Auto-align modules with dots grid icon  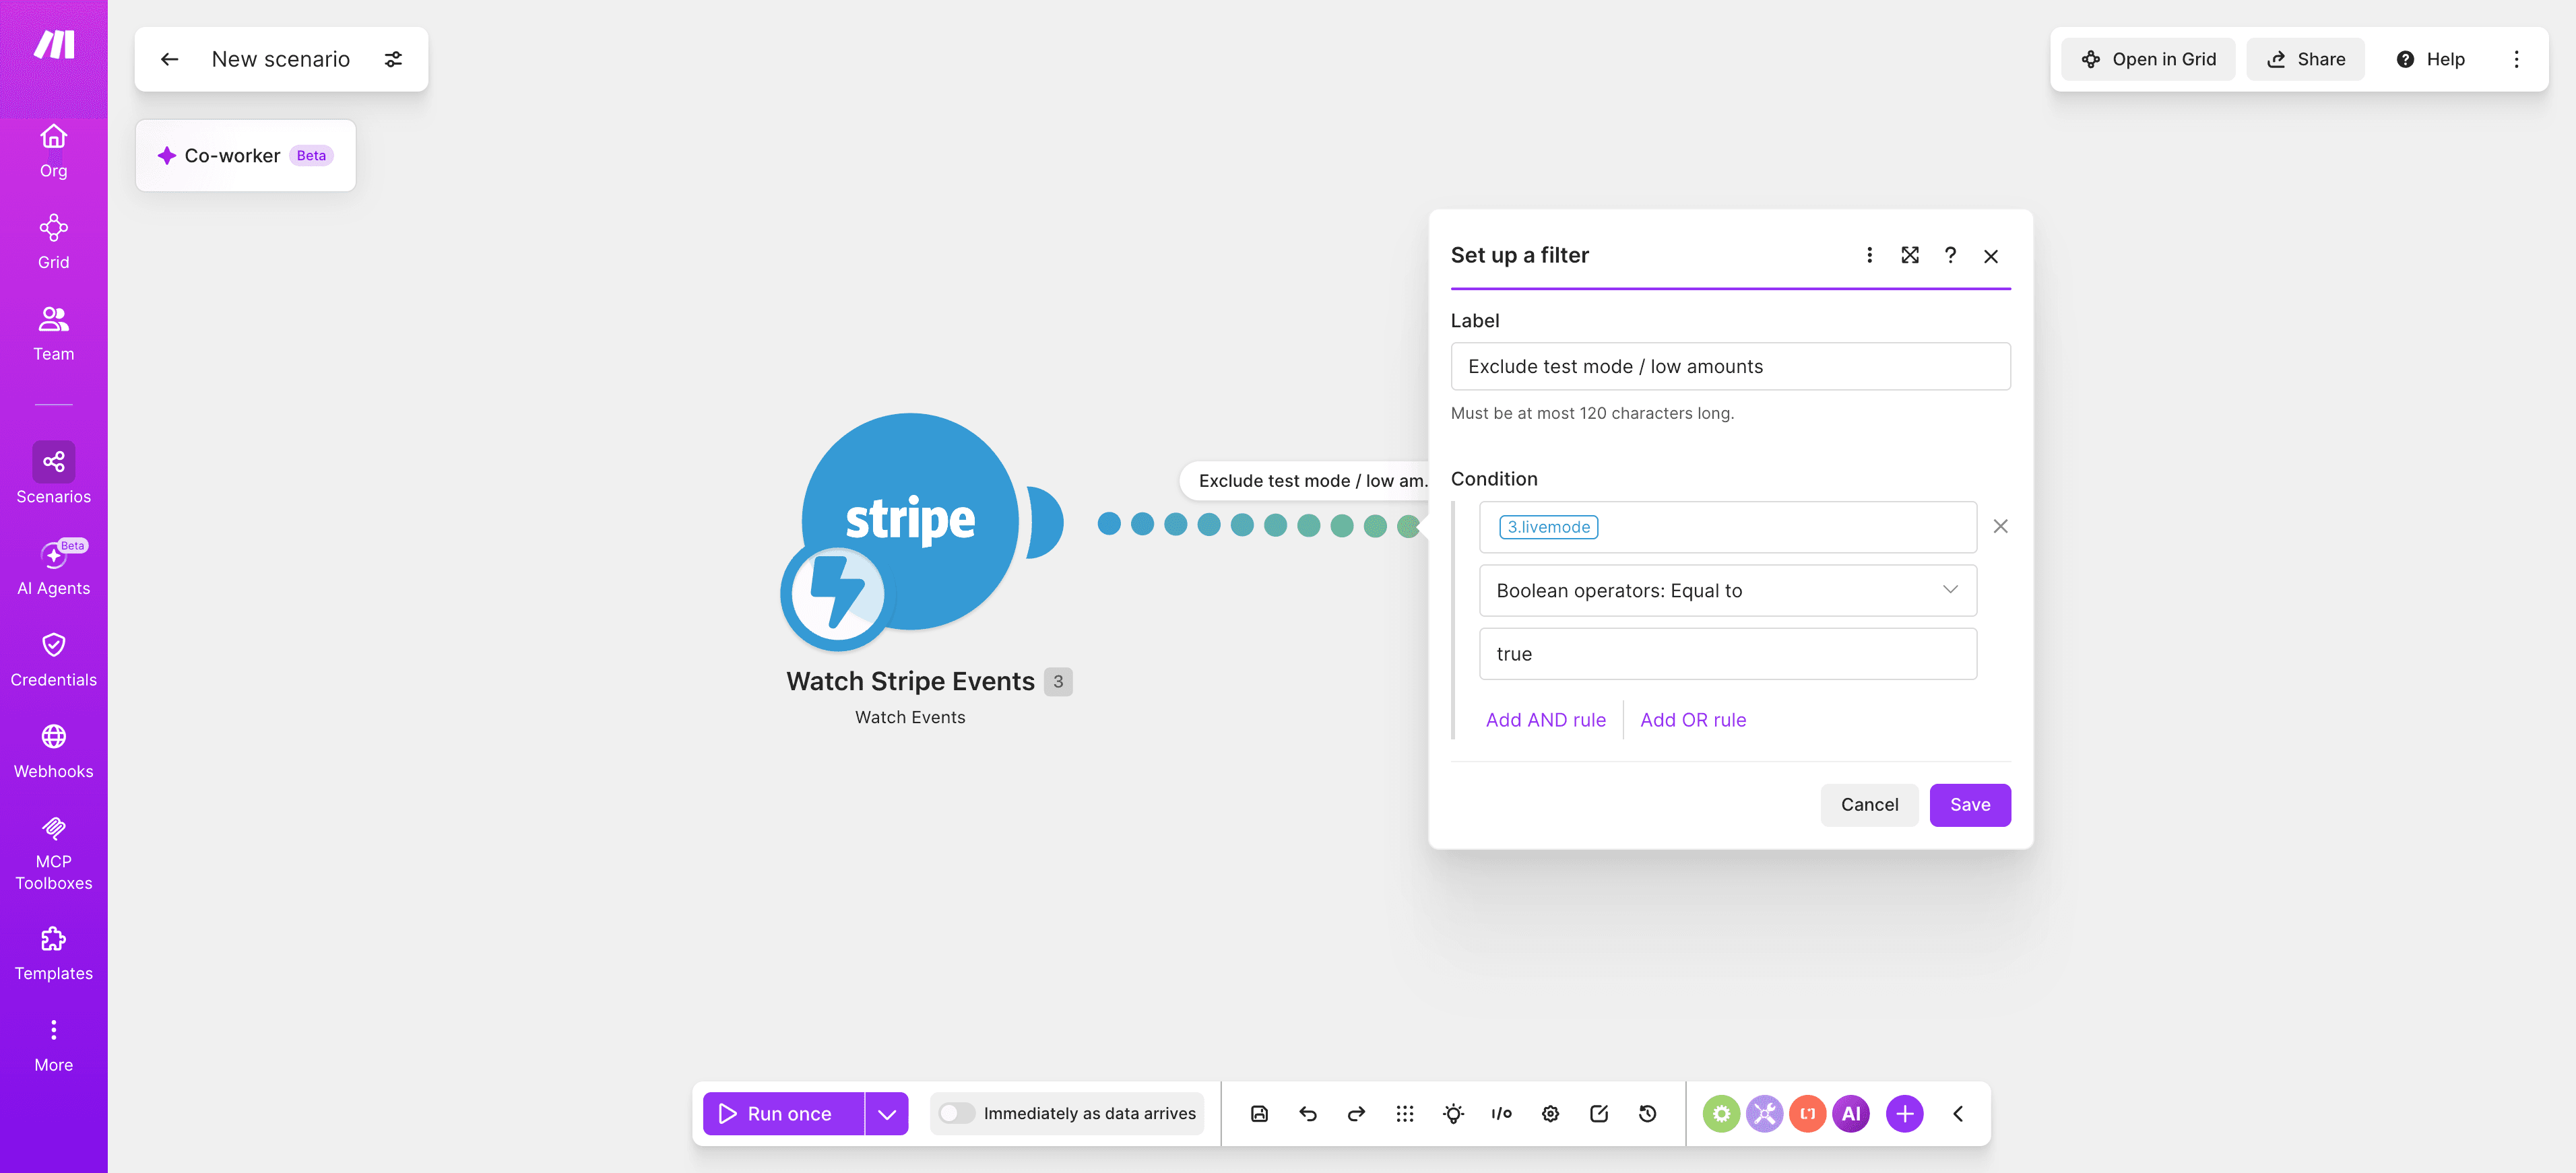tap(1405, 1114)
